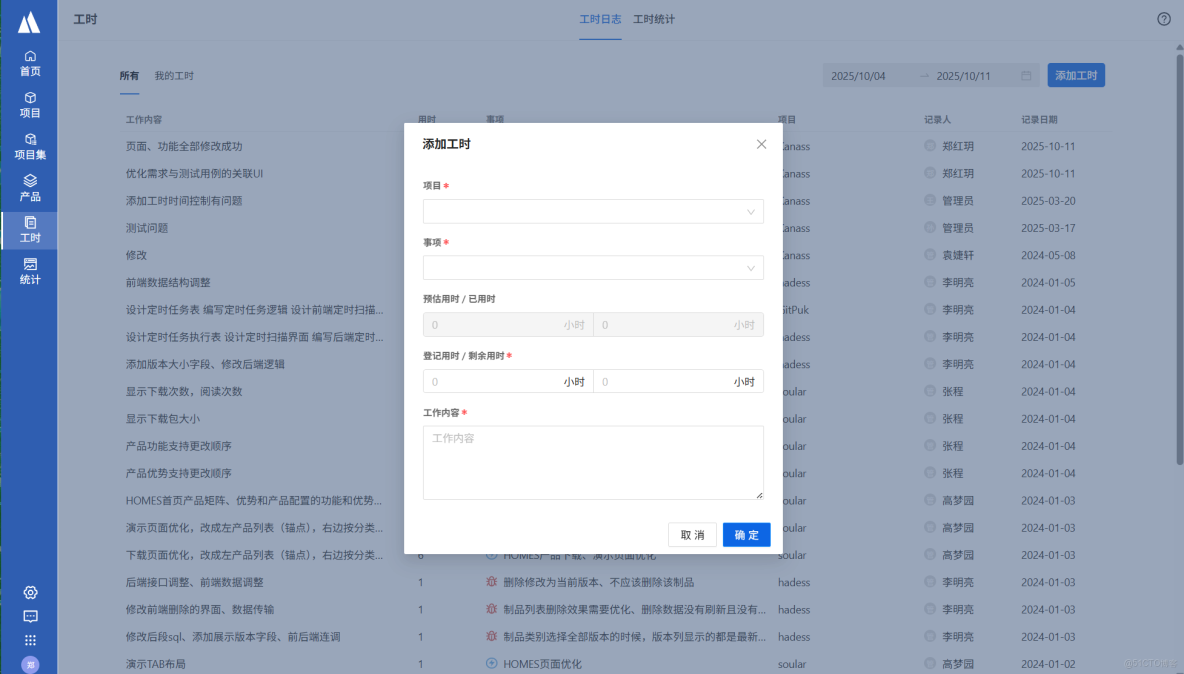Open the 产品 panel from sidebar

point(29,188)
